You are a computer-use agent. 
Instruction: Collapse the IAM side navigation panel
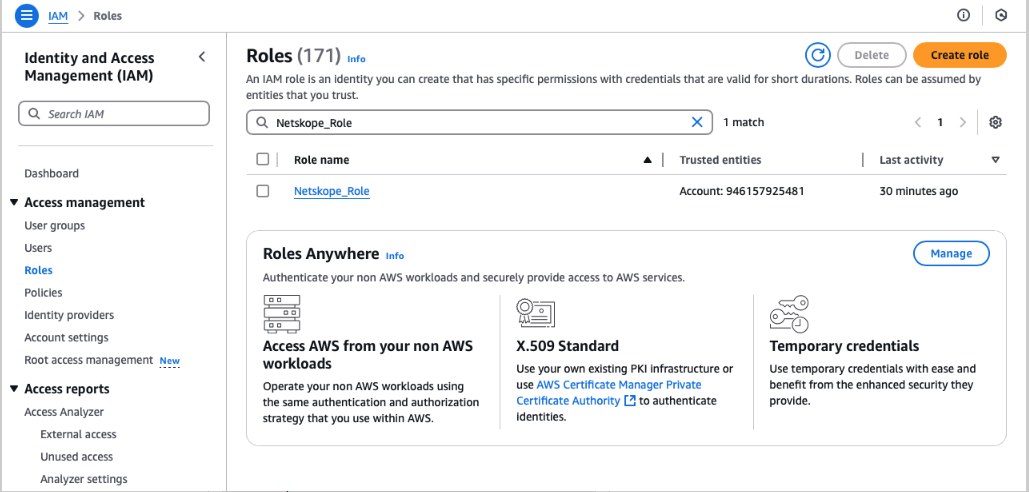[x=201, y=57]
